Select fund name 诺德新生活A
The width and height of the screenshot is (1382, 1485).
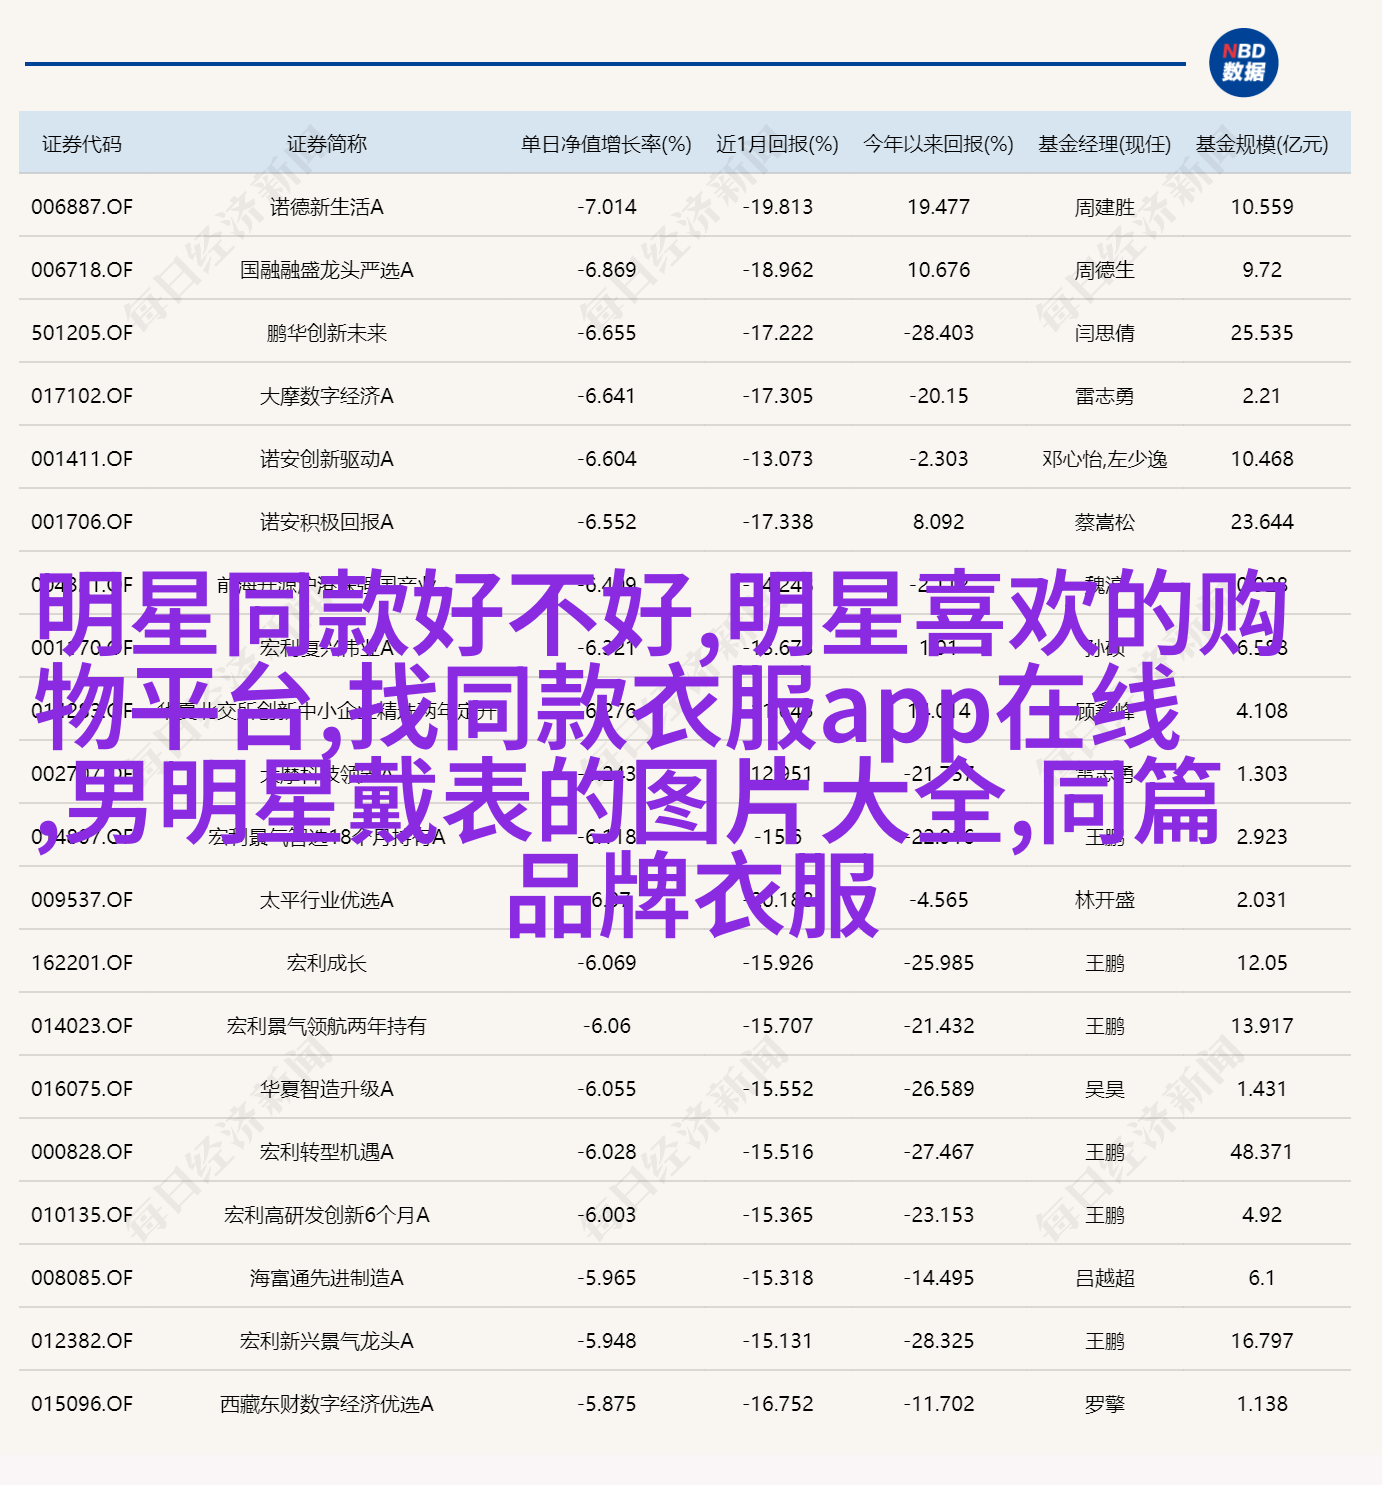327,207
